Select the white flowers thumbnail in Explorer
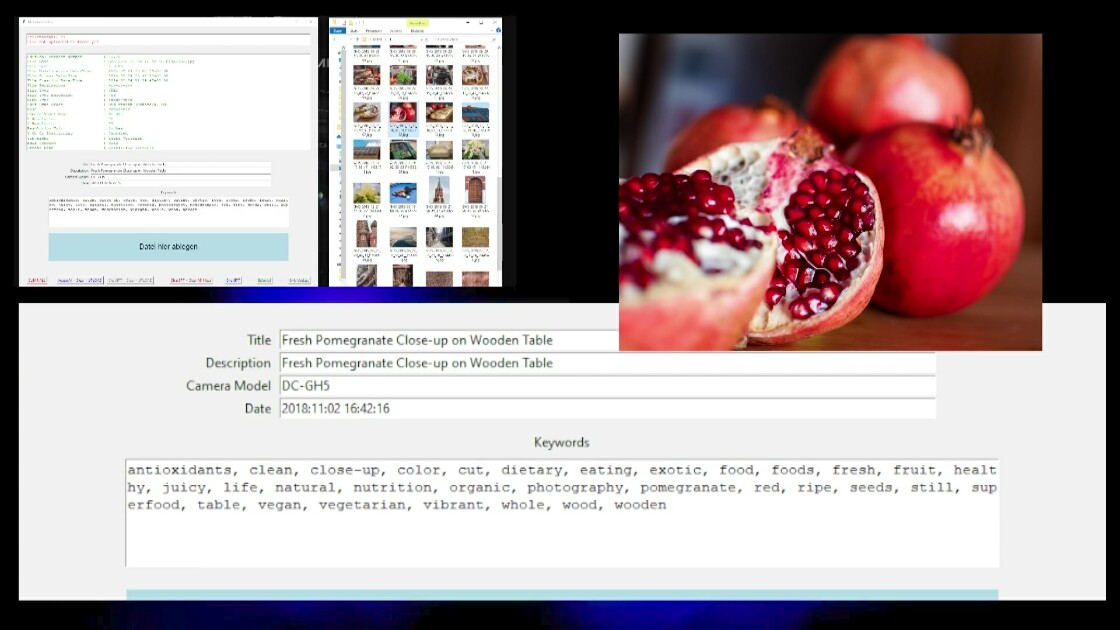Viewport: 1120px width, 630px height. (475, 150)
